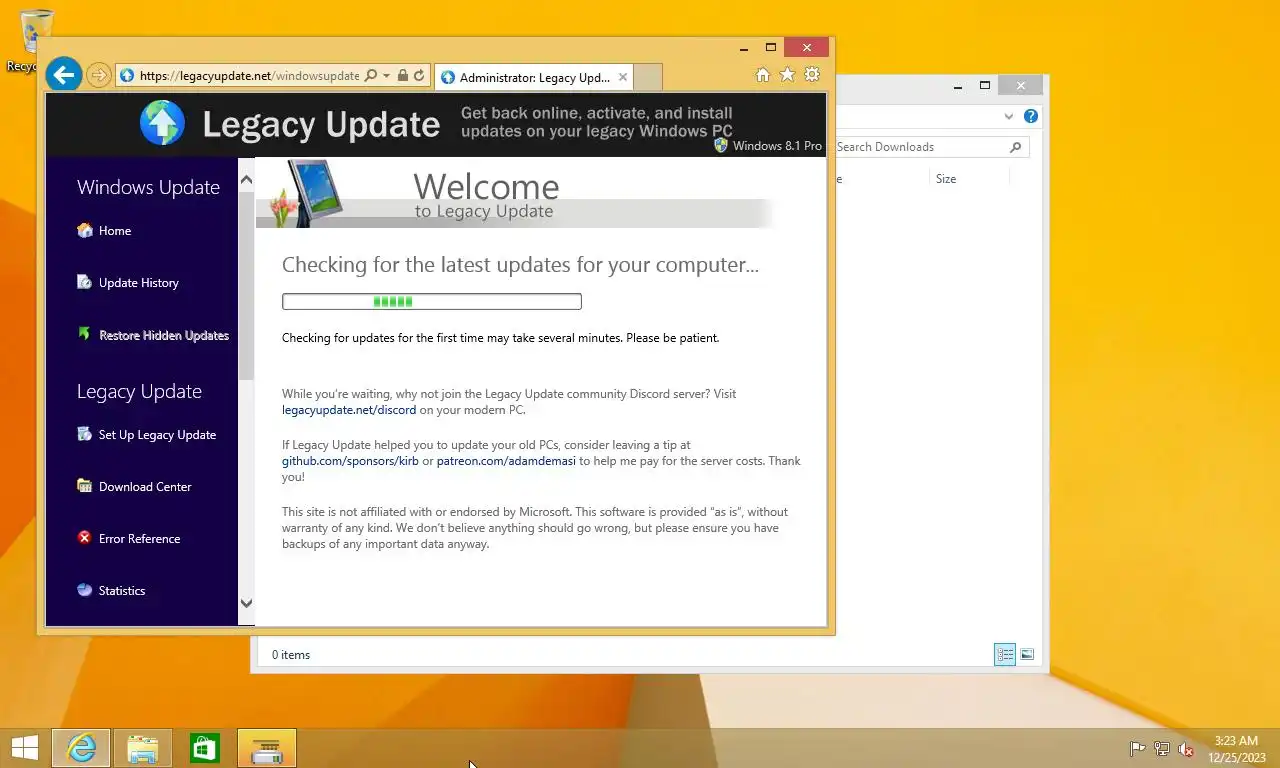The width and height of the screenshot is (1280, 768).
Task: Maximize the Downloads Explorer window
Action: (984, 86)
